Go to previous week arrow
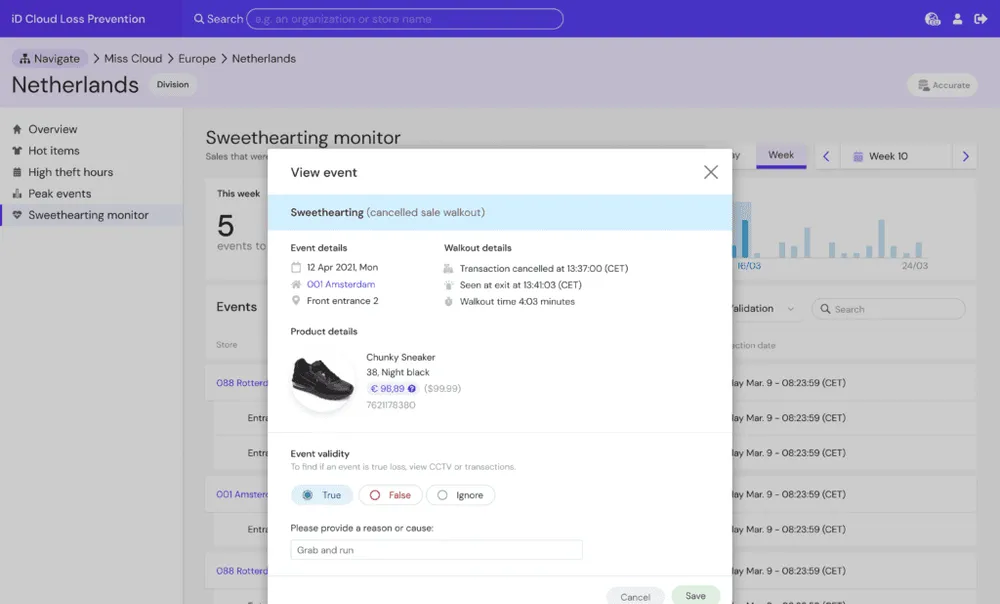 [826, 156]
